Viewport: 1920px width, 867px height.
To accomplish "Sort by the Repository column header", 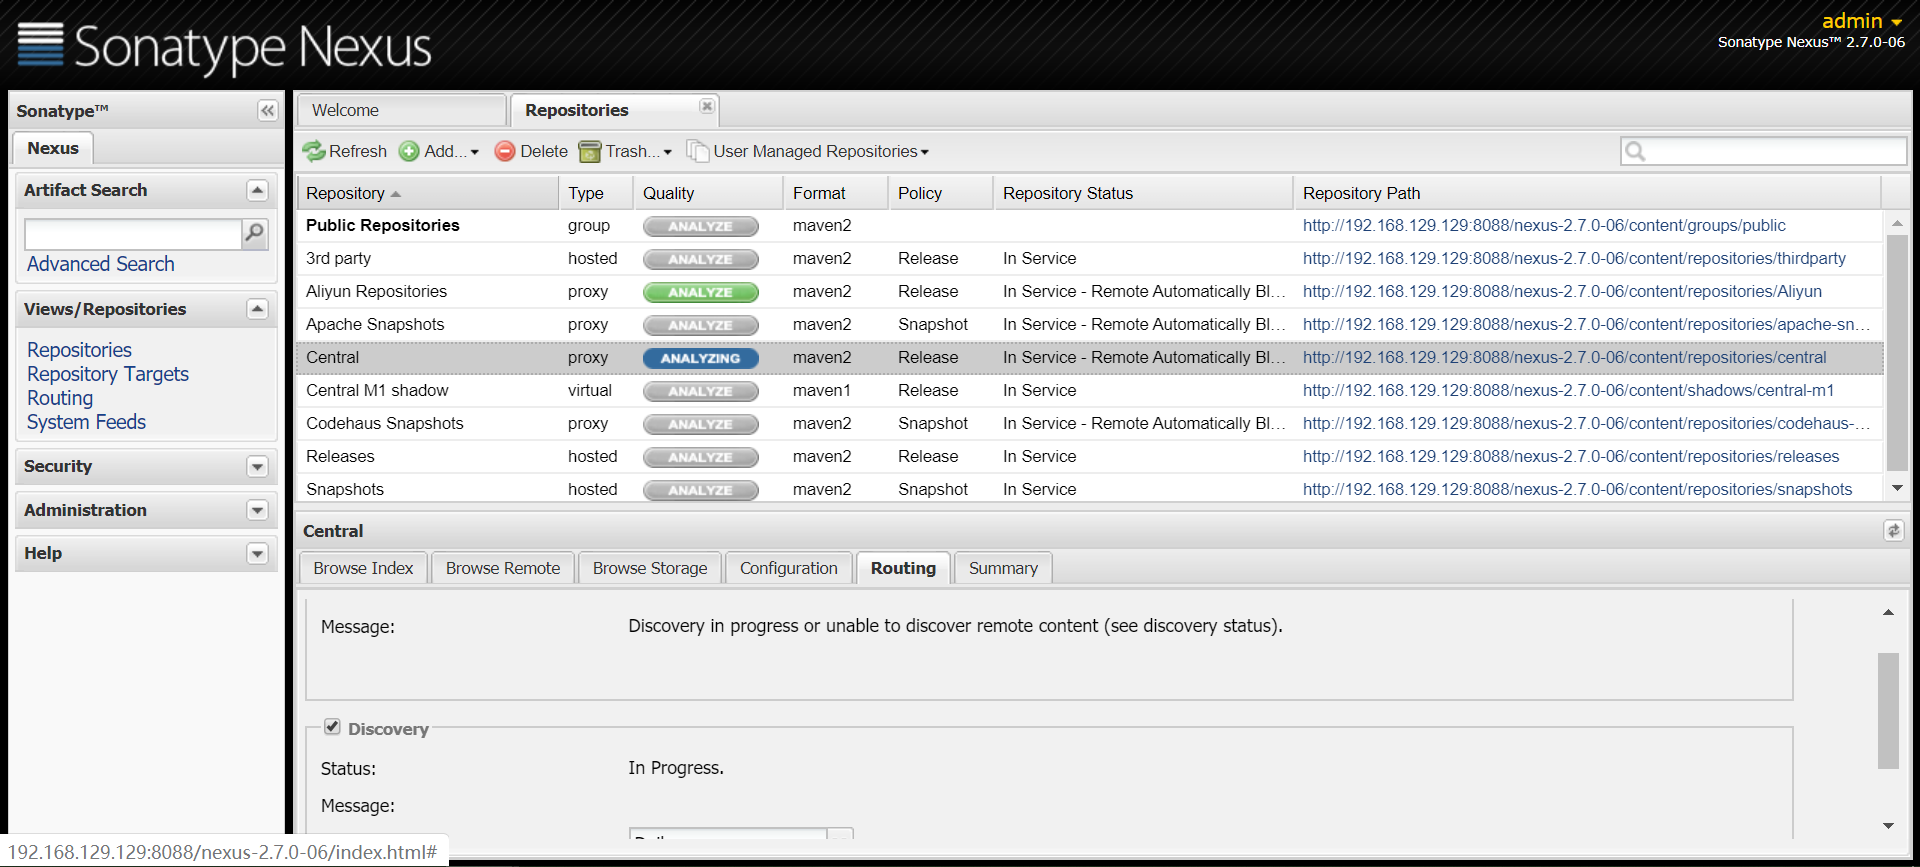I will coord(427,193).
